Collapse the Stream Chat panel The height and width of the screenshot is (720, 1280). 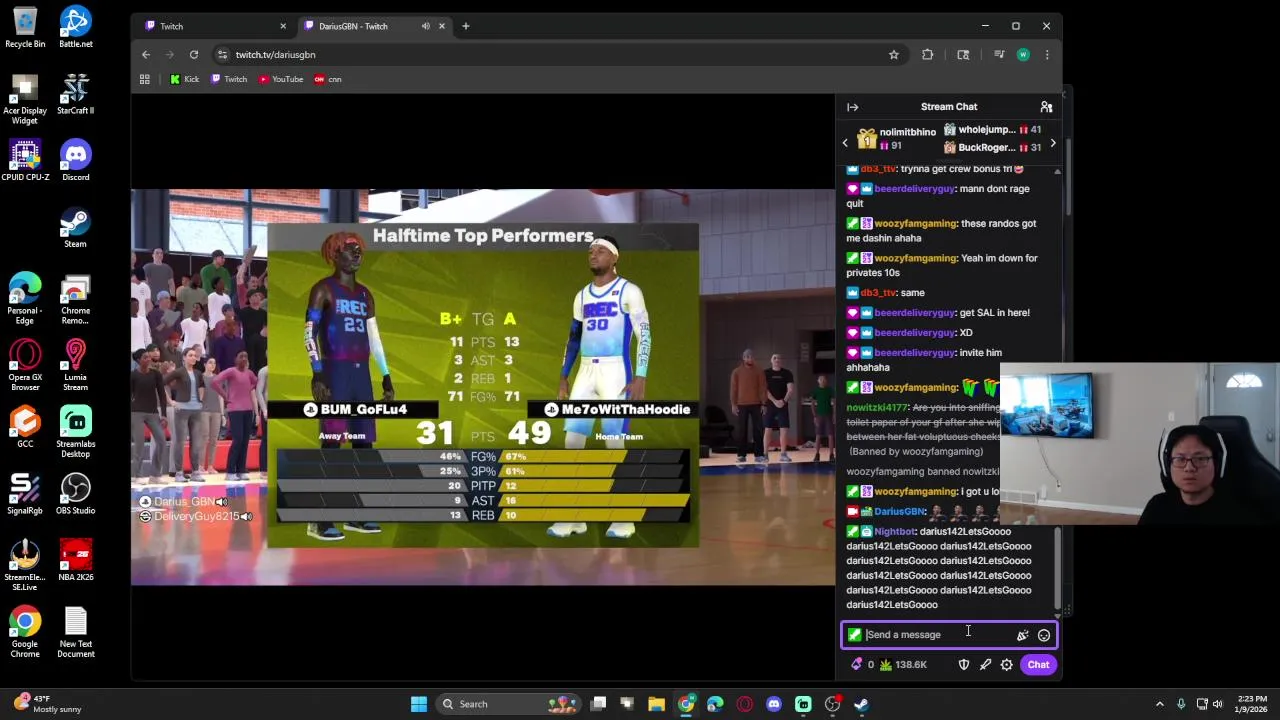click(852, 107)
